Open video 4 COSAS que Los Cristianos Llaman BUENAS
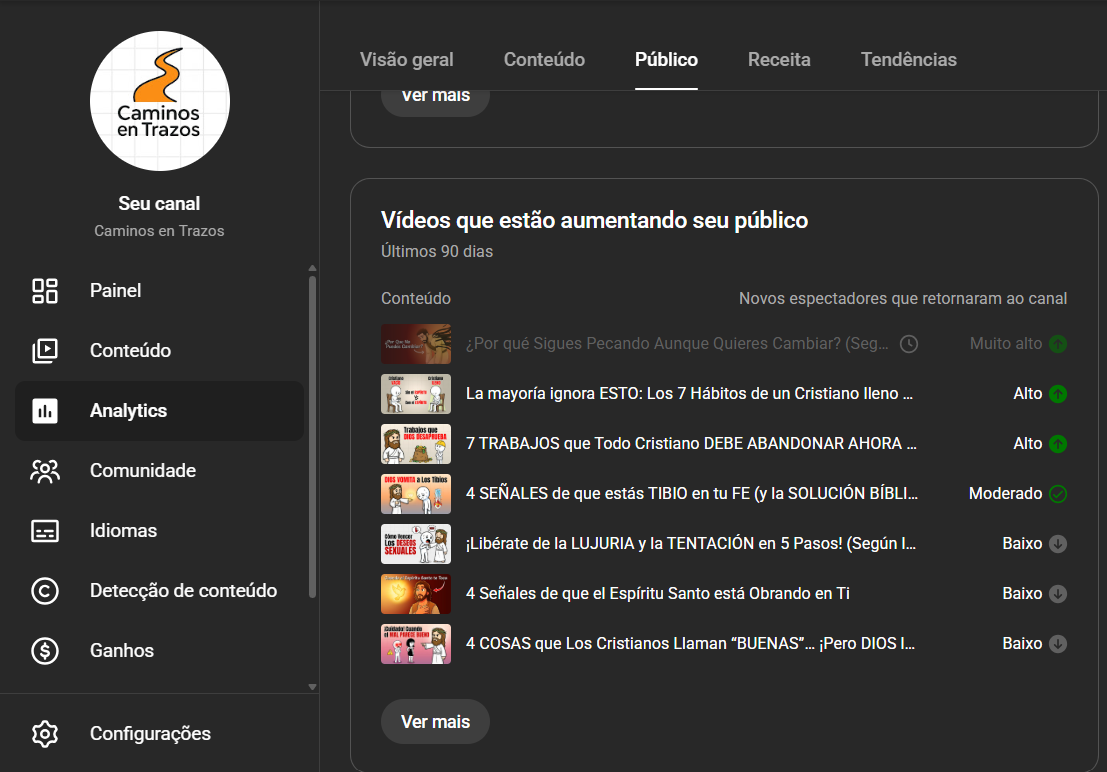The image size is (1107, 772). (x=690, y=644)
